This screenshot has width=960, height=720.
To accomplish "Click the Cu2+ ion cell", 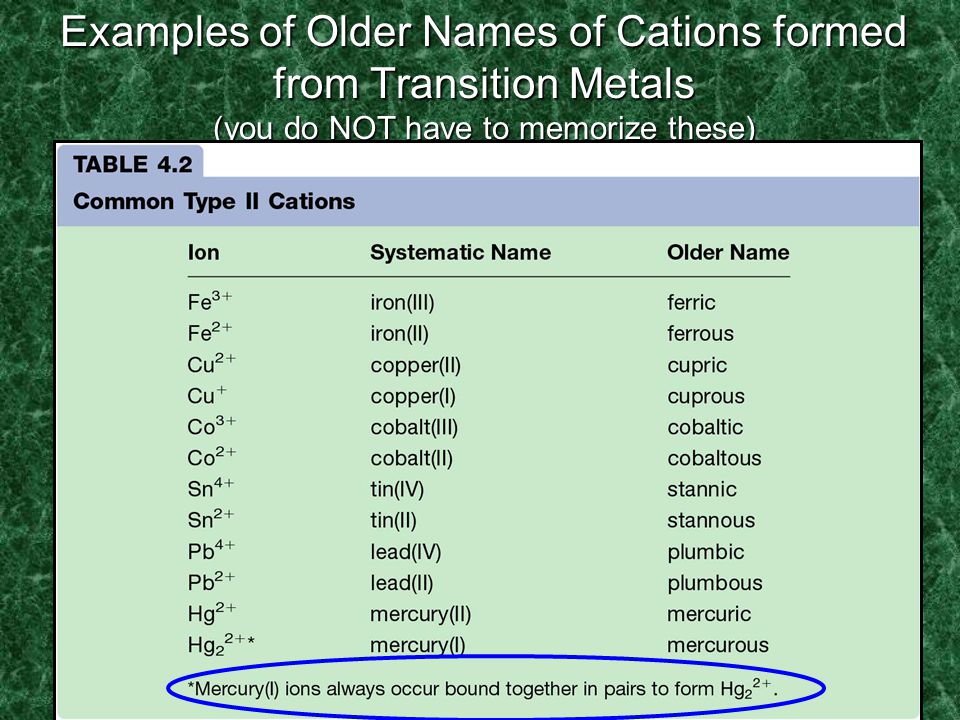I will 211,363.
